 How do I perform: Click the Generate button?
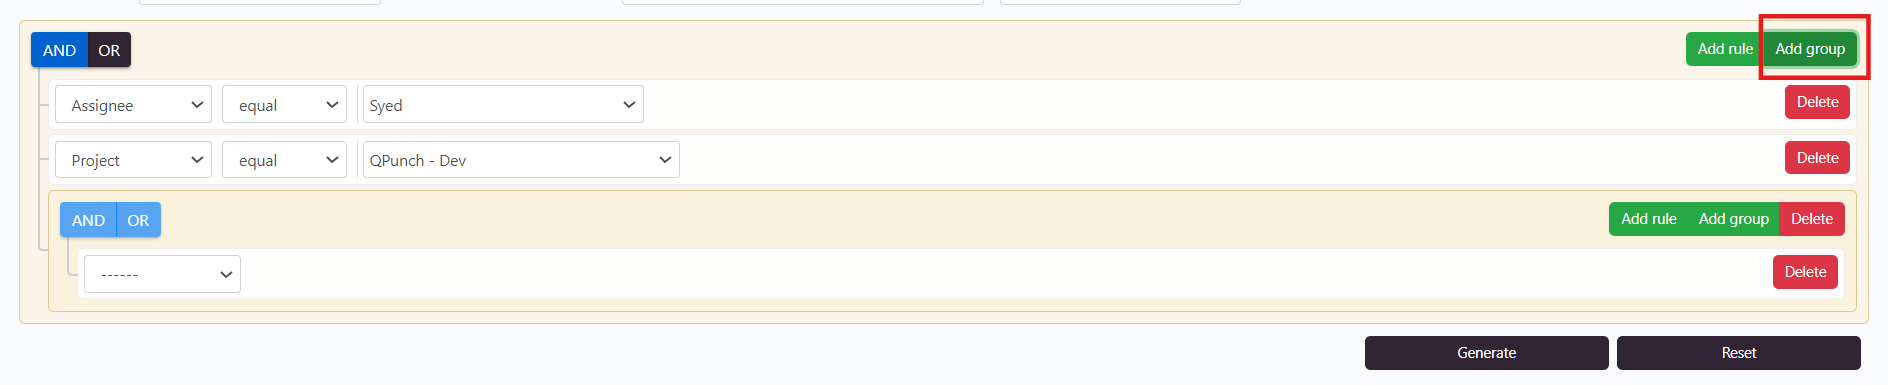[x=1486, y=353]
